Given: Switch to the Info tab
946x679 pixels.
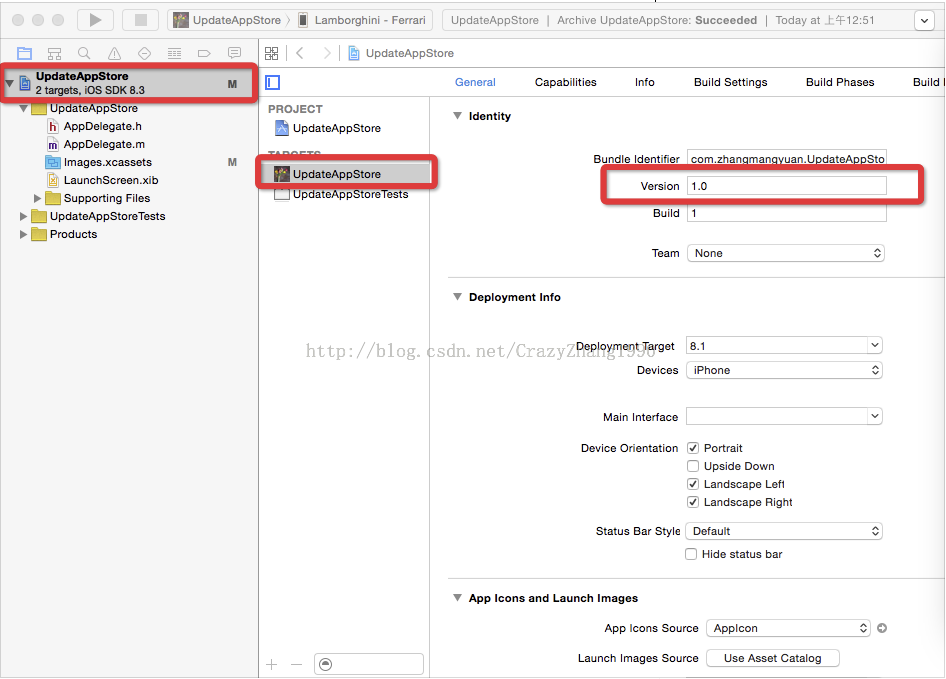Looking at the screenshot, I should (644, 82).
